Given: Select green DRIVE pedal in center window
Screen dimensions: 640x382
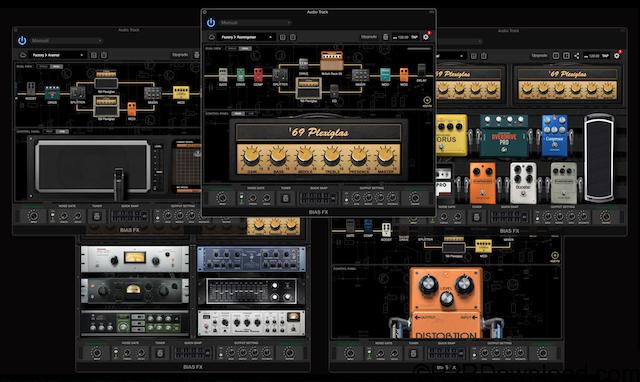Looking at the screenshot, I should pyautogui.click(x=241, y=75).
